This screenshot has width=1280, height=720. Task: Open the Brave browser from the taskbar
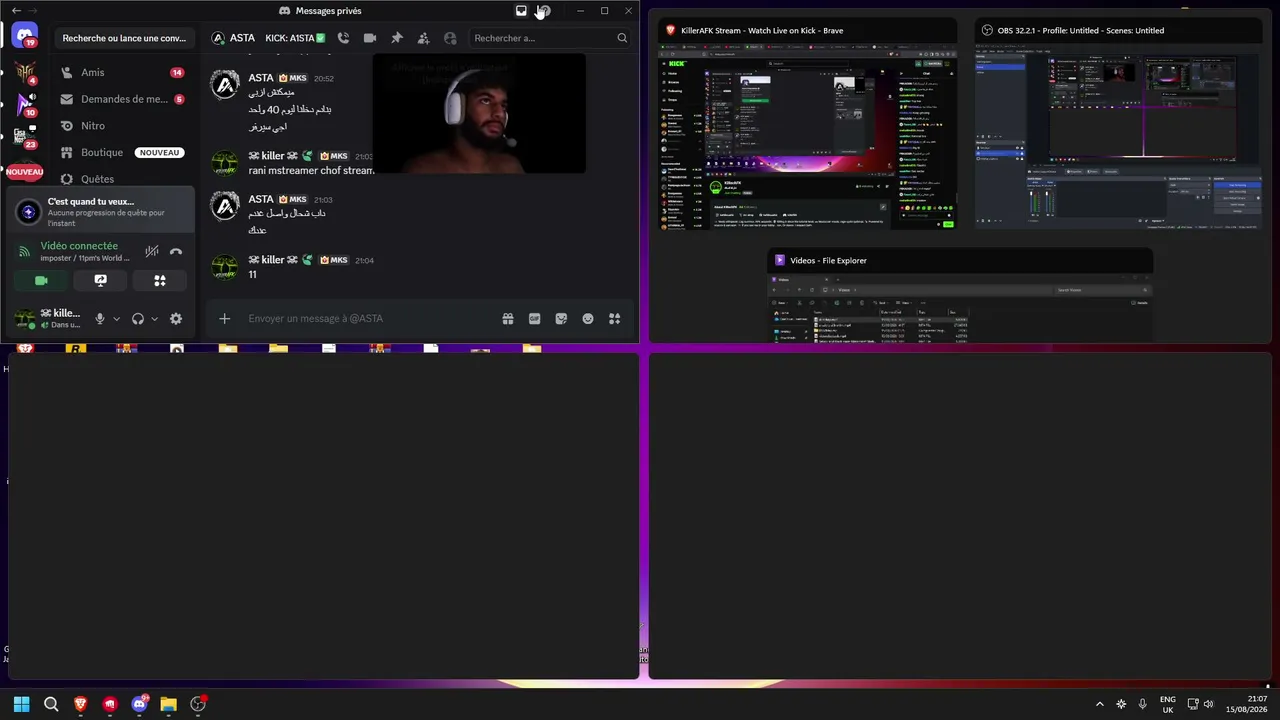click(81, 704)
